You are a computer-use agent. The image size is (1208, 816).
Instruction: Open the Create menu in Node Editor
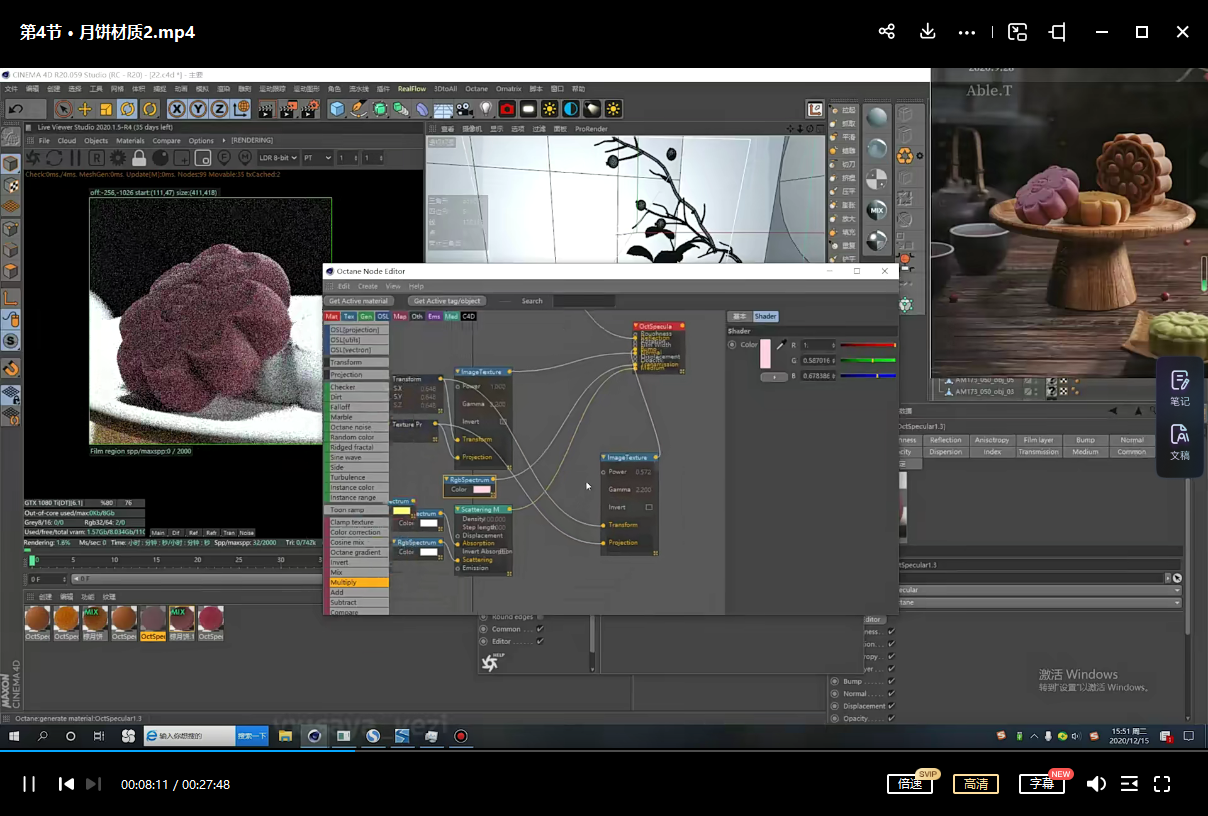368,286
